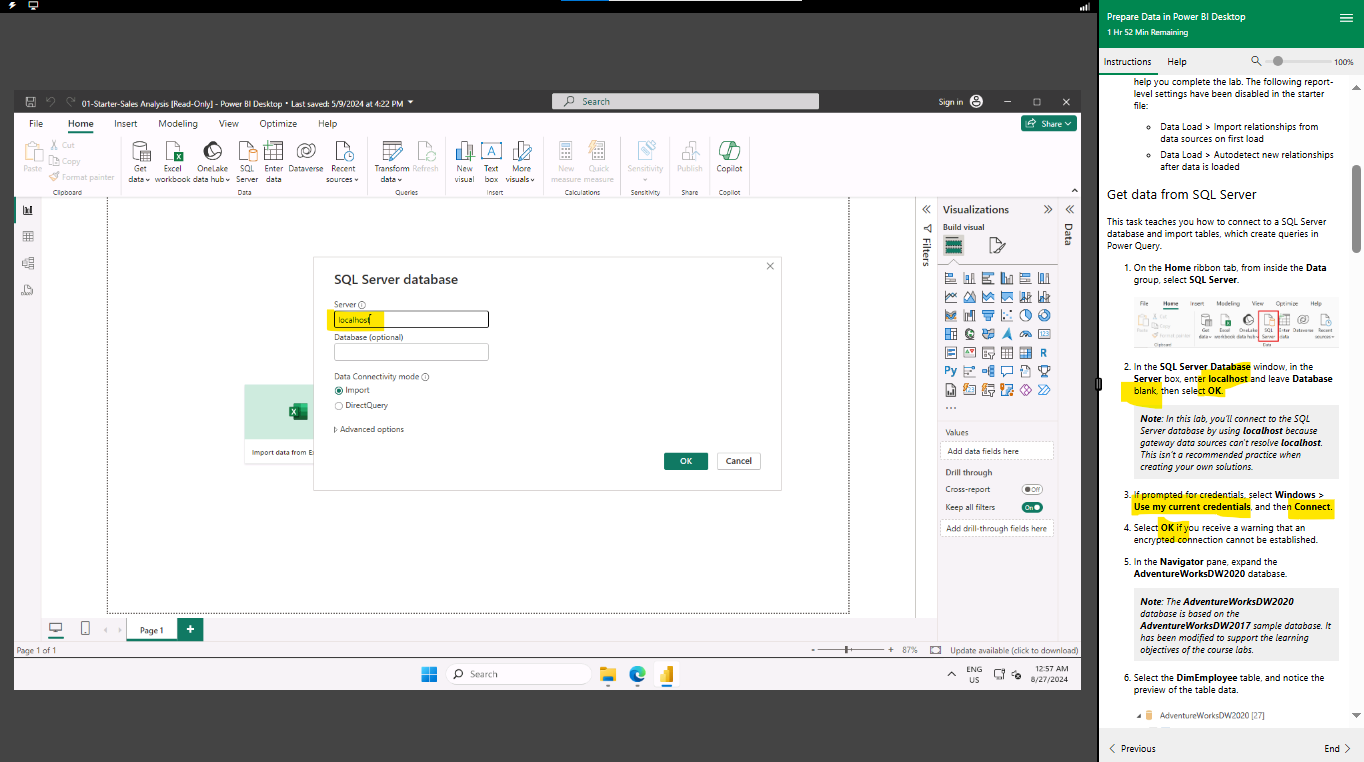Click OK in SQL Server dialog
Screen dimensions: 1364x762
pos(686,461)
